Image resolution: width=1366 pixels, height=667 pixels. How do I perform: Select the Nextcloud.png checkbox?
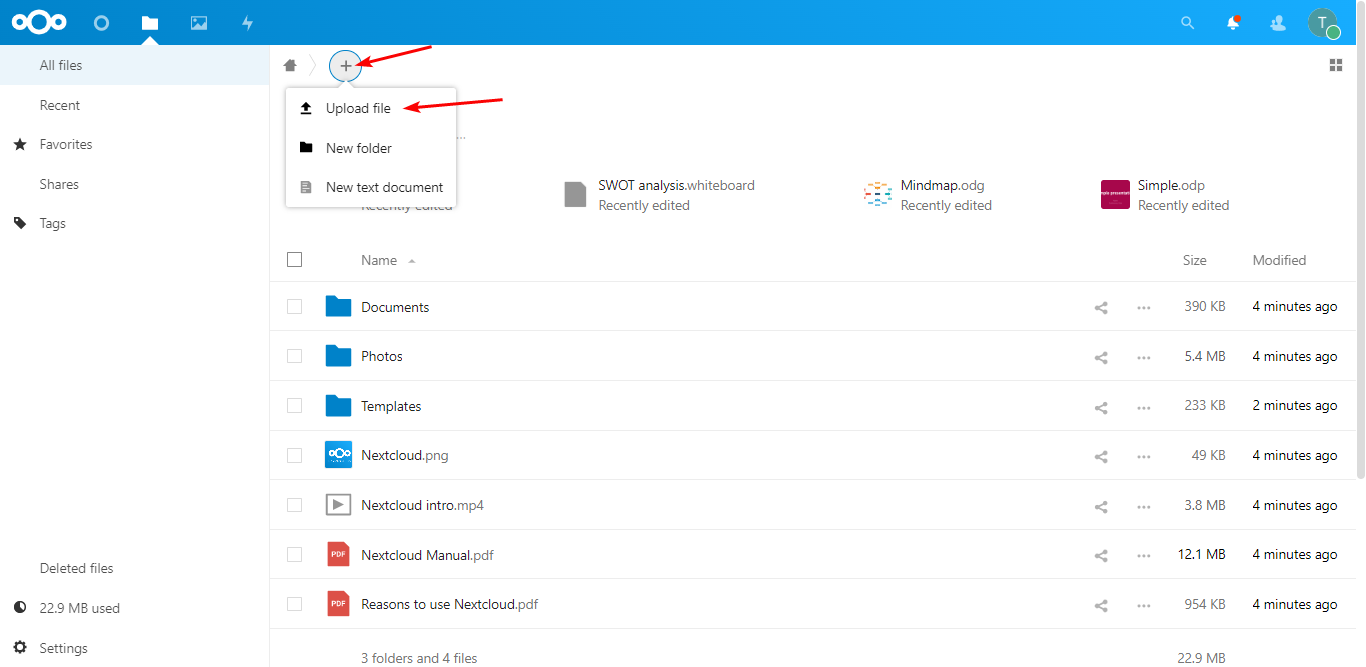click(x=294, y=455)
